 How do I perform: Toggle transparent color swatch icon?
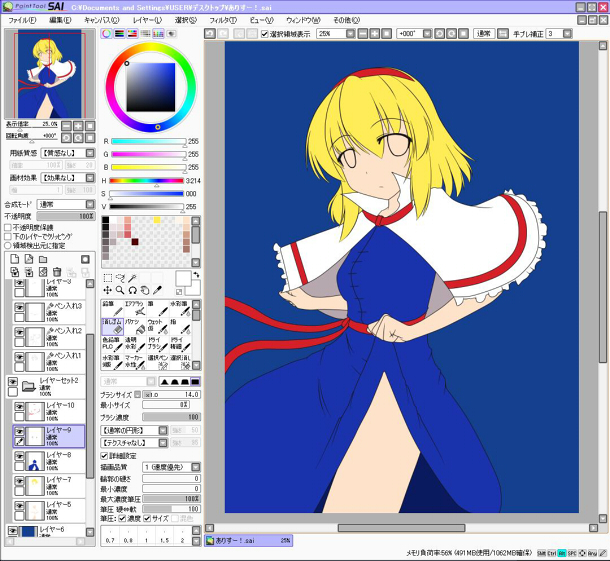pos(179,292)
